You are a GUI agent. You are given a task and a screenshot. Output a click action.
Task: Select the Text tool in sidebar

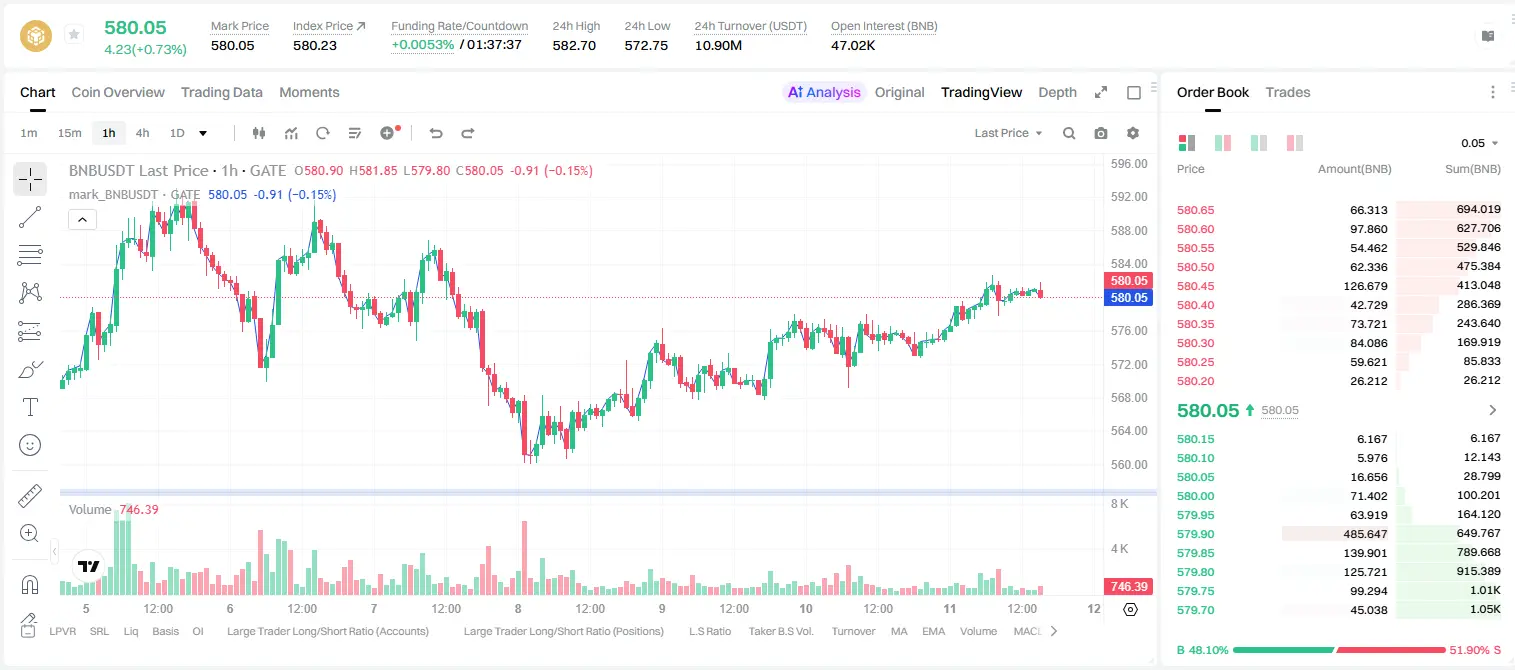point(30,407)
